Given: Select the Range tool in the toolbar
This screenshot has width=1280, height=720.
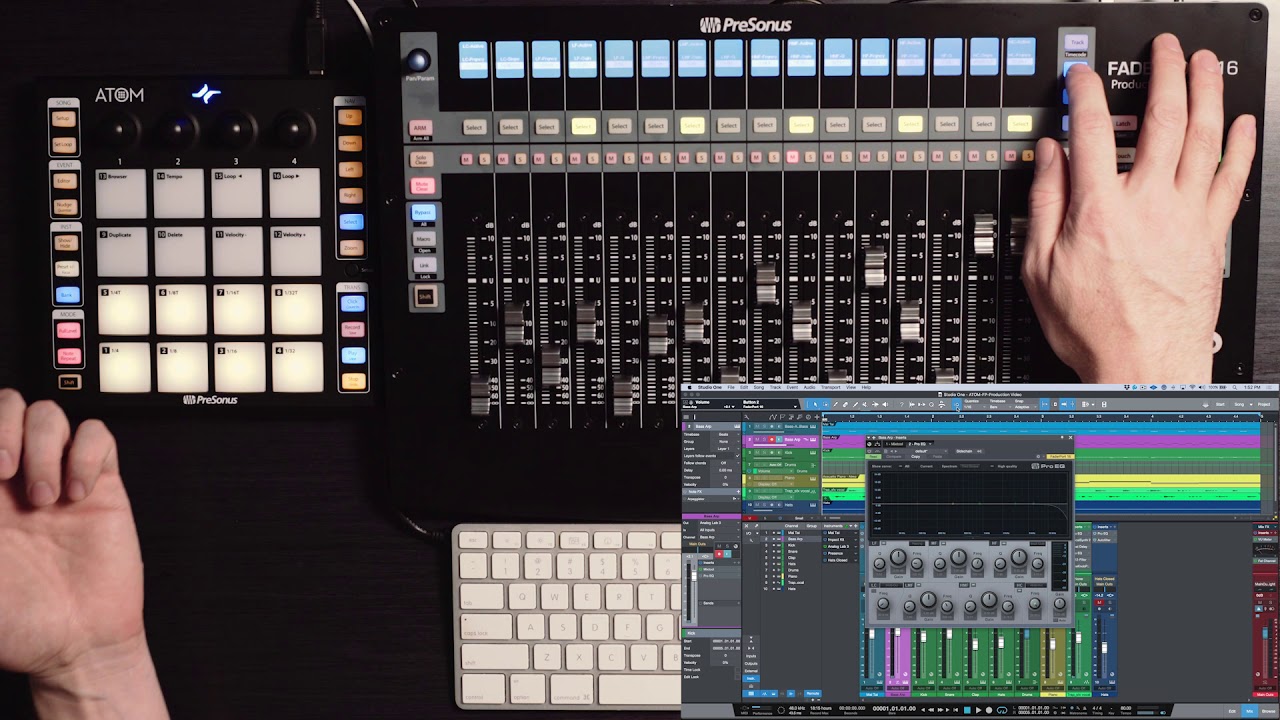Looking at the screenshot, I should (825, 404).
